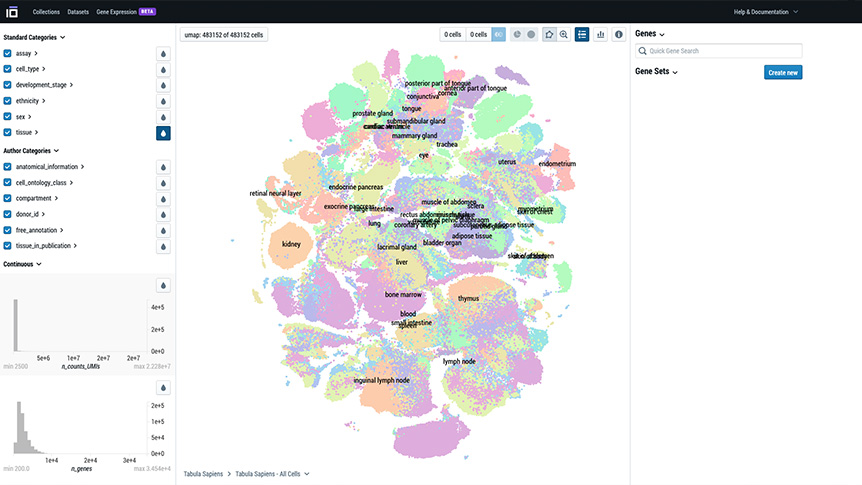
Task: Click the gene search magnifier icon
Action: click(642, 51)
